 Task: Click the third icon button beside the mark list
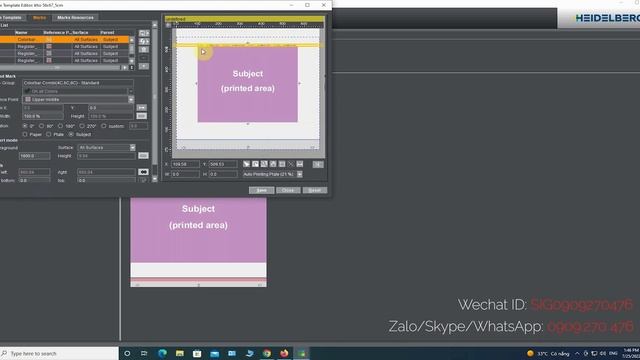[x=144, y=49]
